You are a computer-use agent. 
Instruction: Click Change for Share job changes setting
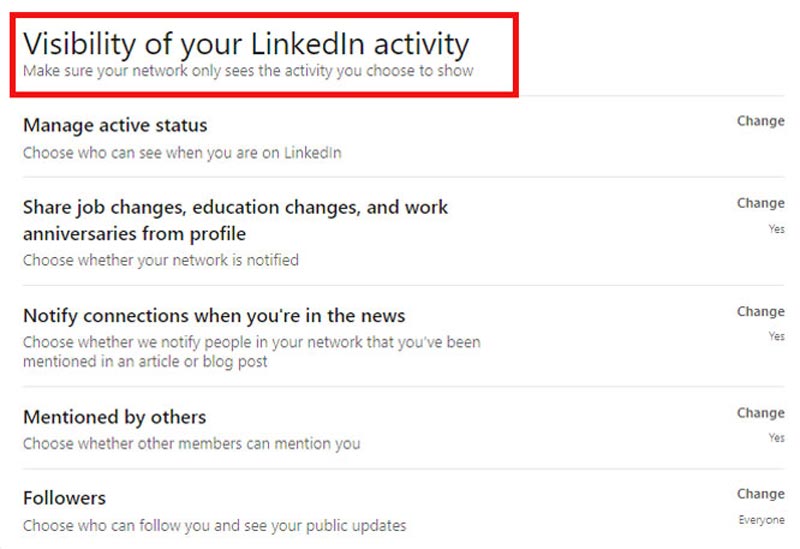(760, 203)
